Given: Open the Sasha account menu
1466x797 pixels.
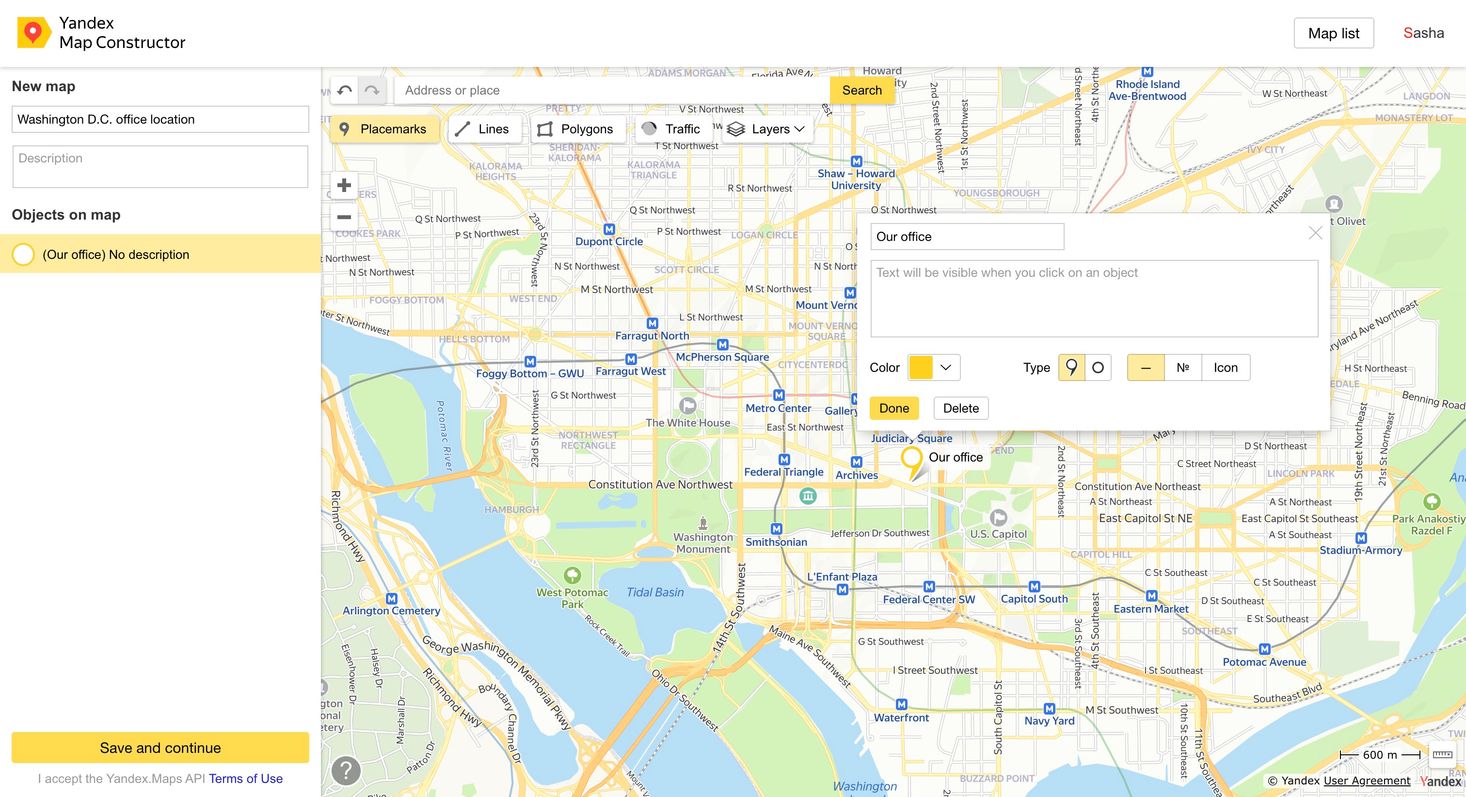Looking at the screenshot, I should click(1424, 33).
